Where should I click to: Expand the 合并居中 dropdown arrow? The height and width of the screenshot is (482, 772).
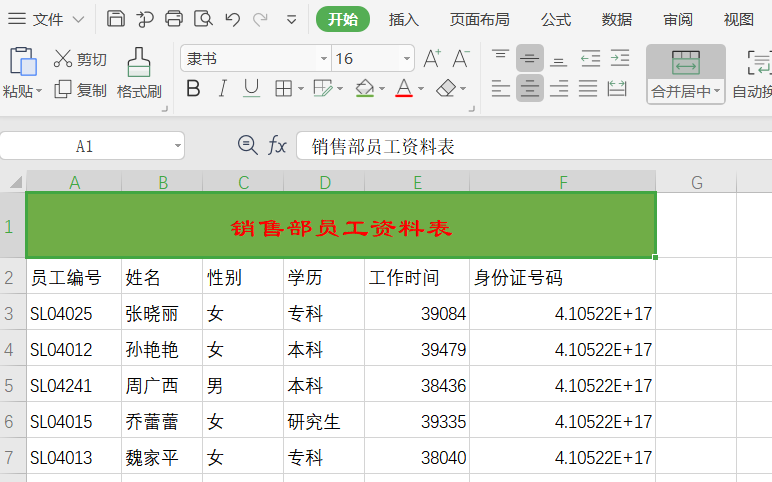click(717, 91)
